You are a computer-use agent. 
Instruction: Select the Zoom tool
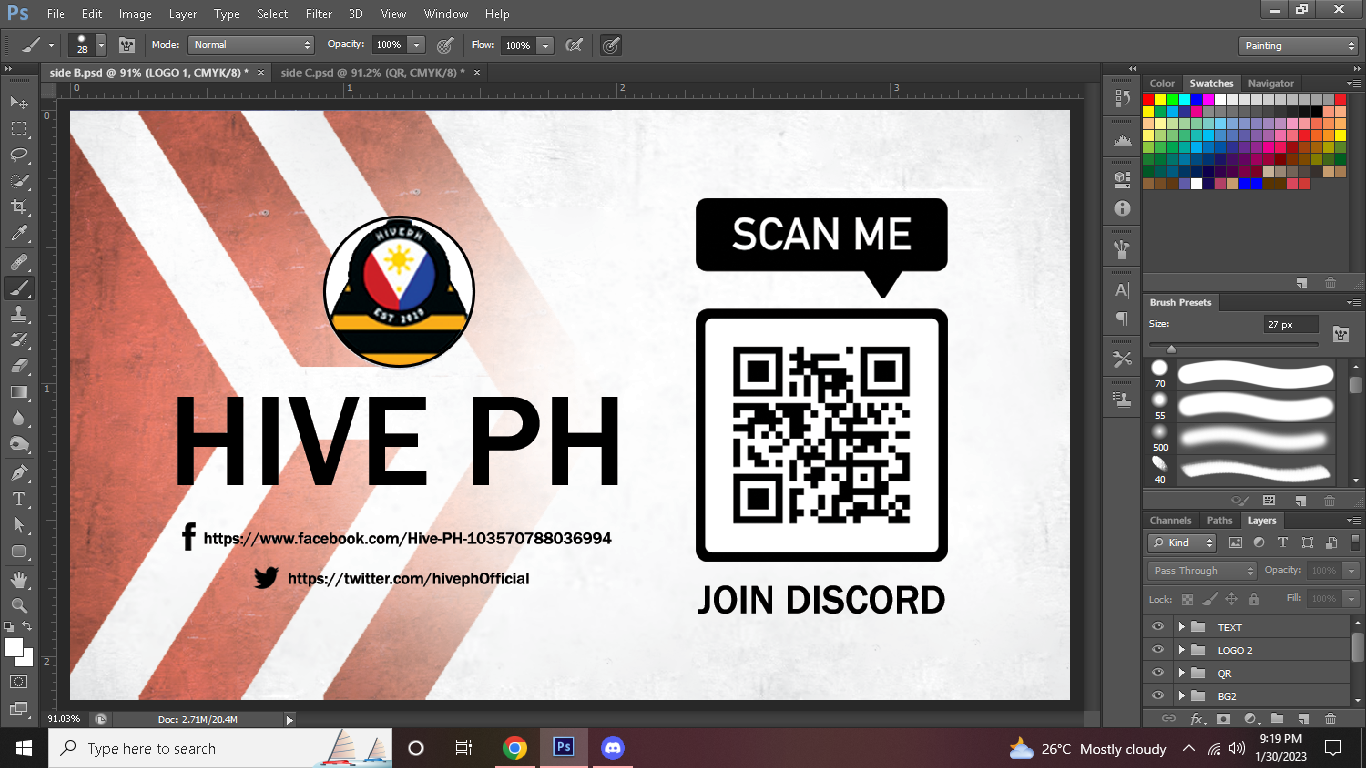19,605
